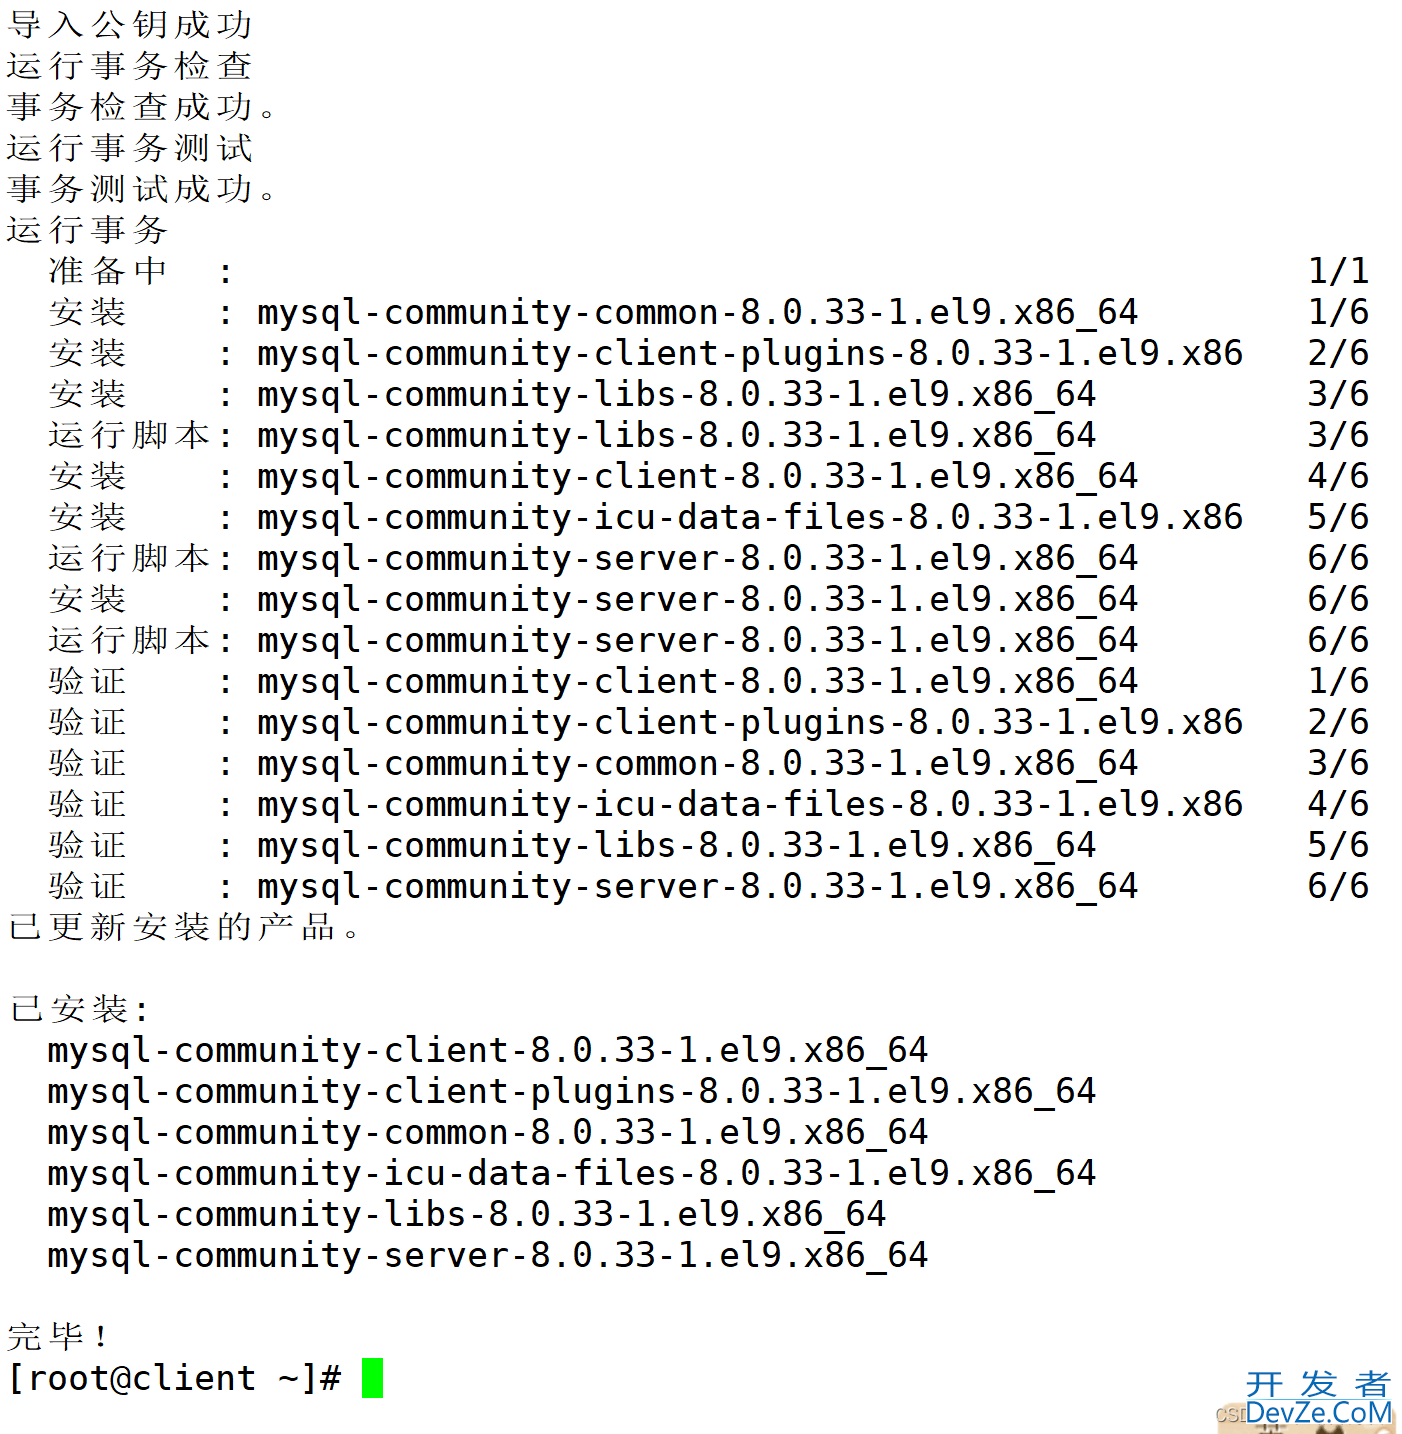This screenshot has width=1402, height=1434.
Task: Click mysql-community-server name in the 验证 row
Action: point(697,886)
